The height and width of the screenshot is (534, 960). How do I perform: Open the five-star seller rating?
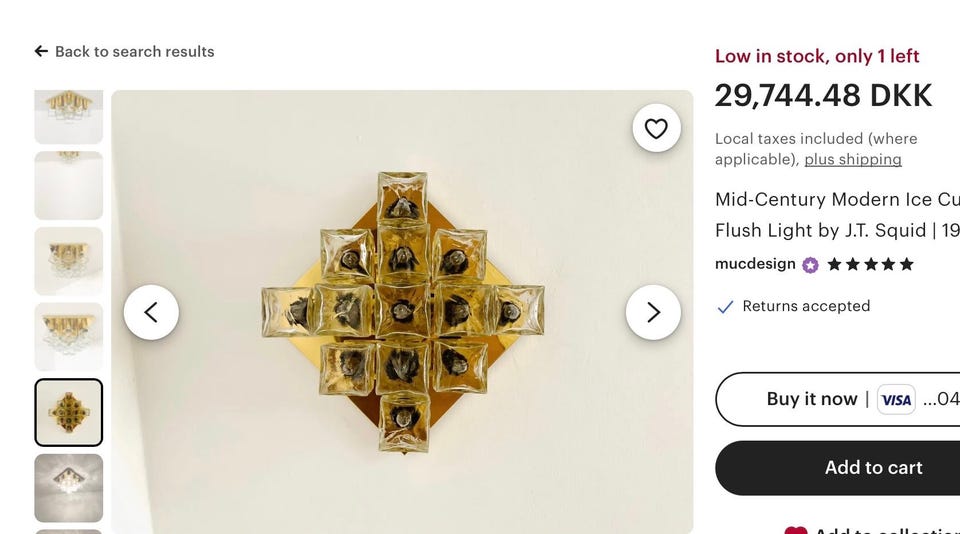870,265
